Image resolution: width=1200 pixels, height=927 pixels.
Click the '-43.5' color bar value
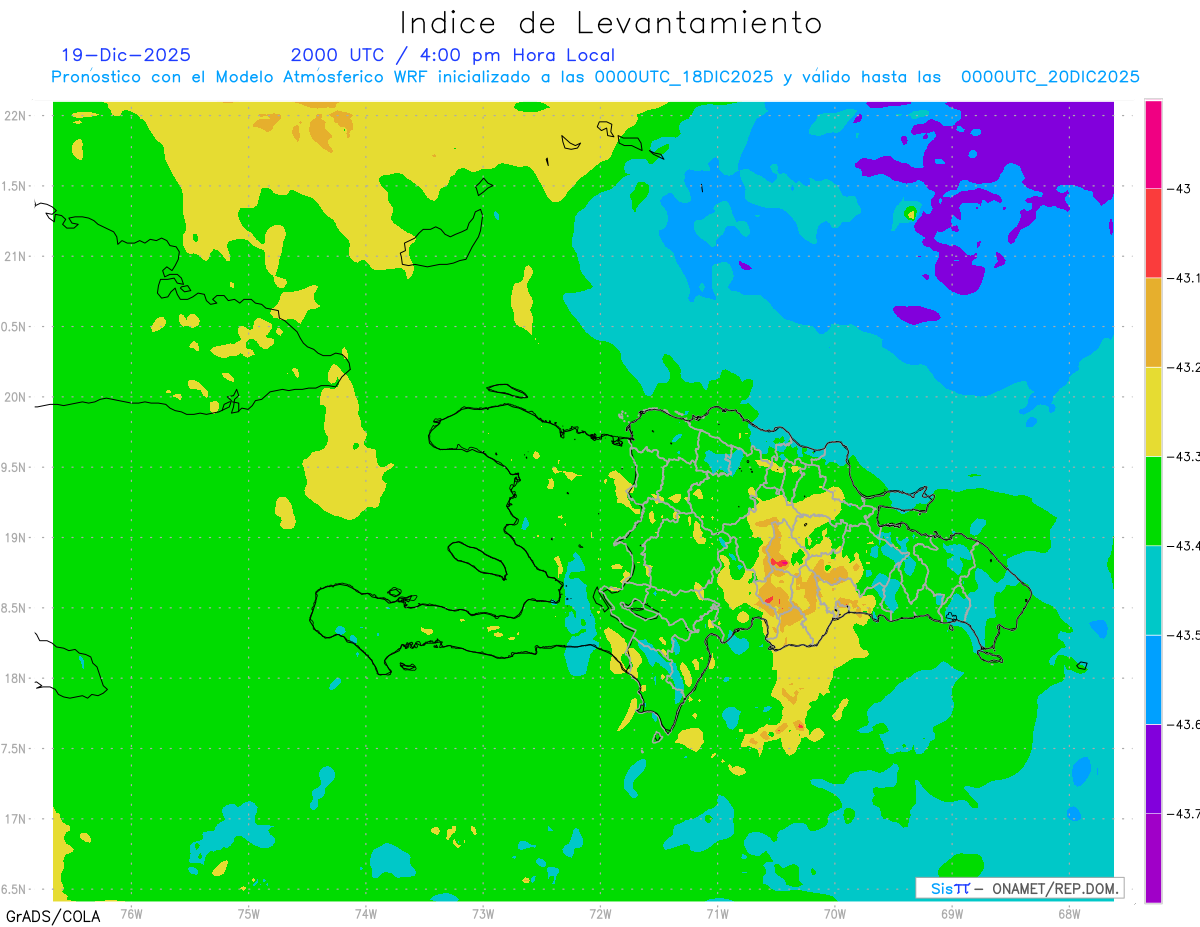(1184, 635)
